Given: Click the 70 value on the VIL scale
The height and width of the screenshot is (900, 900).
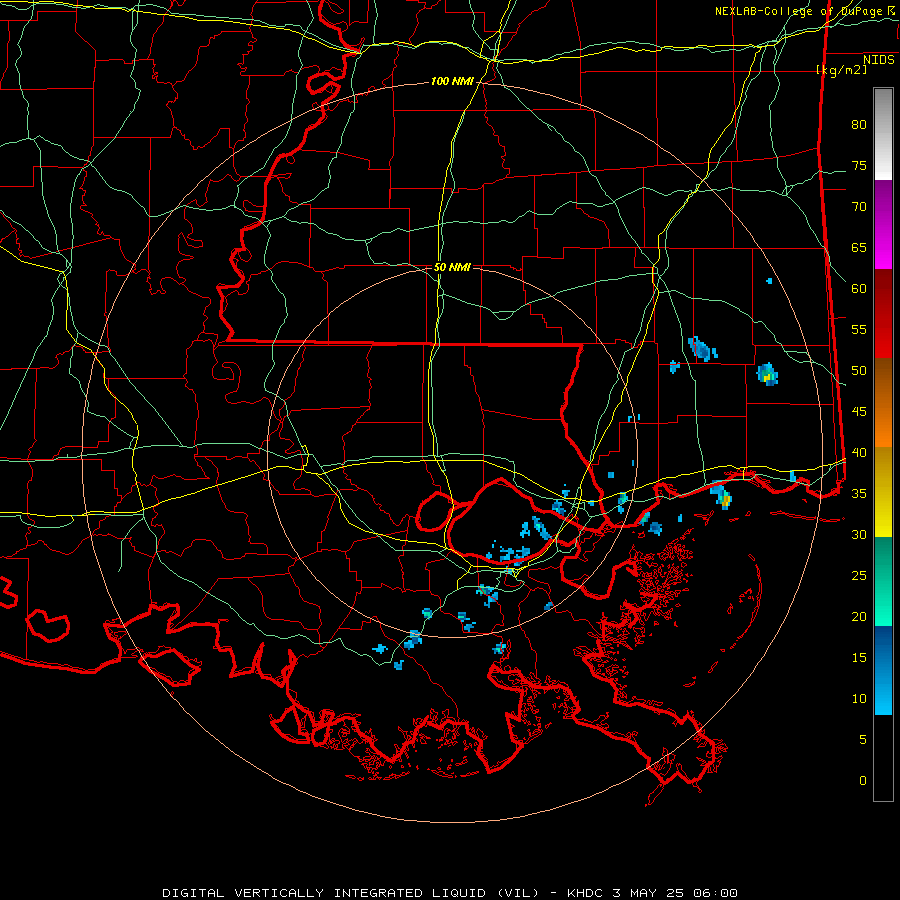Looking at the screenshot, I should 859,207.
